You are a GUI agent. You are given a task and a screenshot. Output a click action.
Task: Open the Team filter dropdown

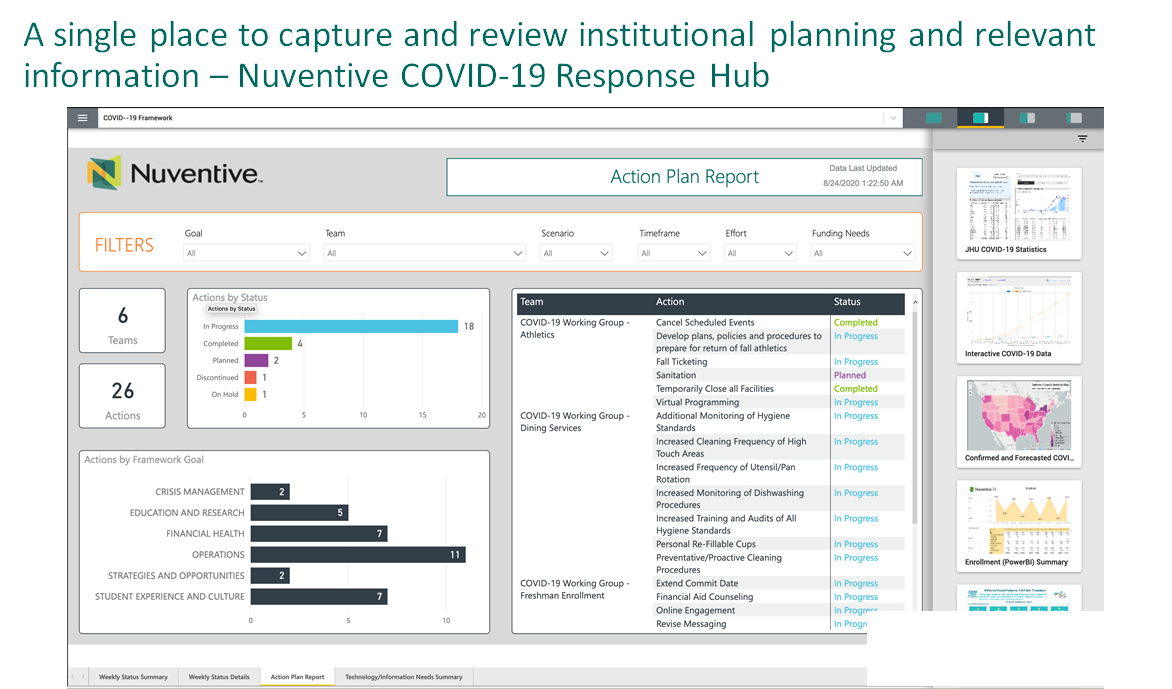tap(424, 253)
